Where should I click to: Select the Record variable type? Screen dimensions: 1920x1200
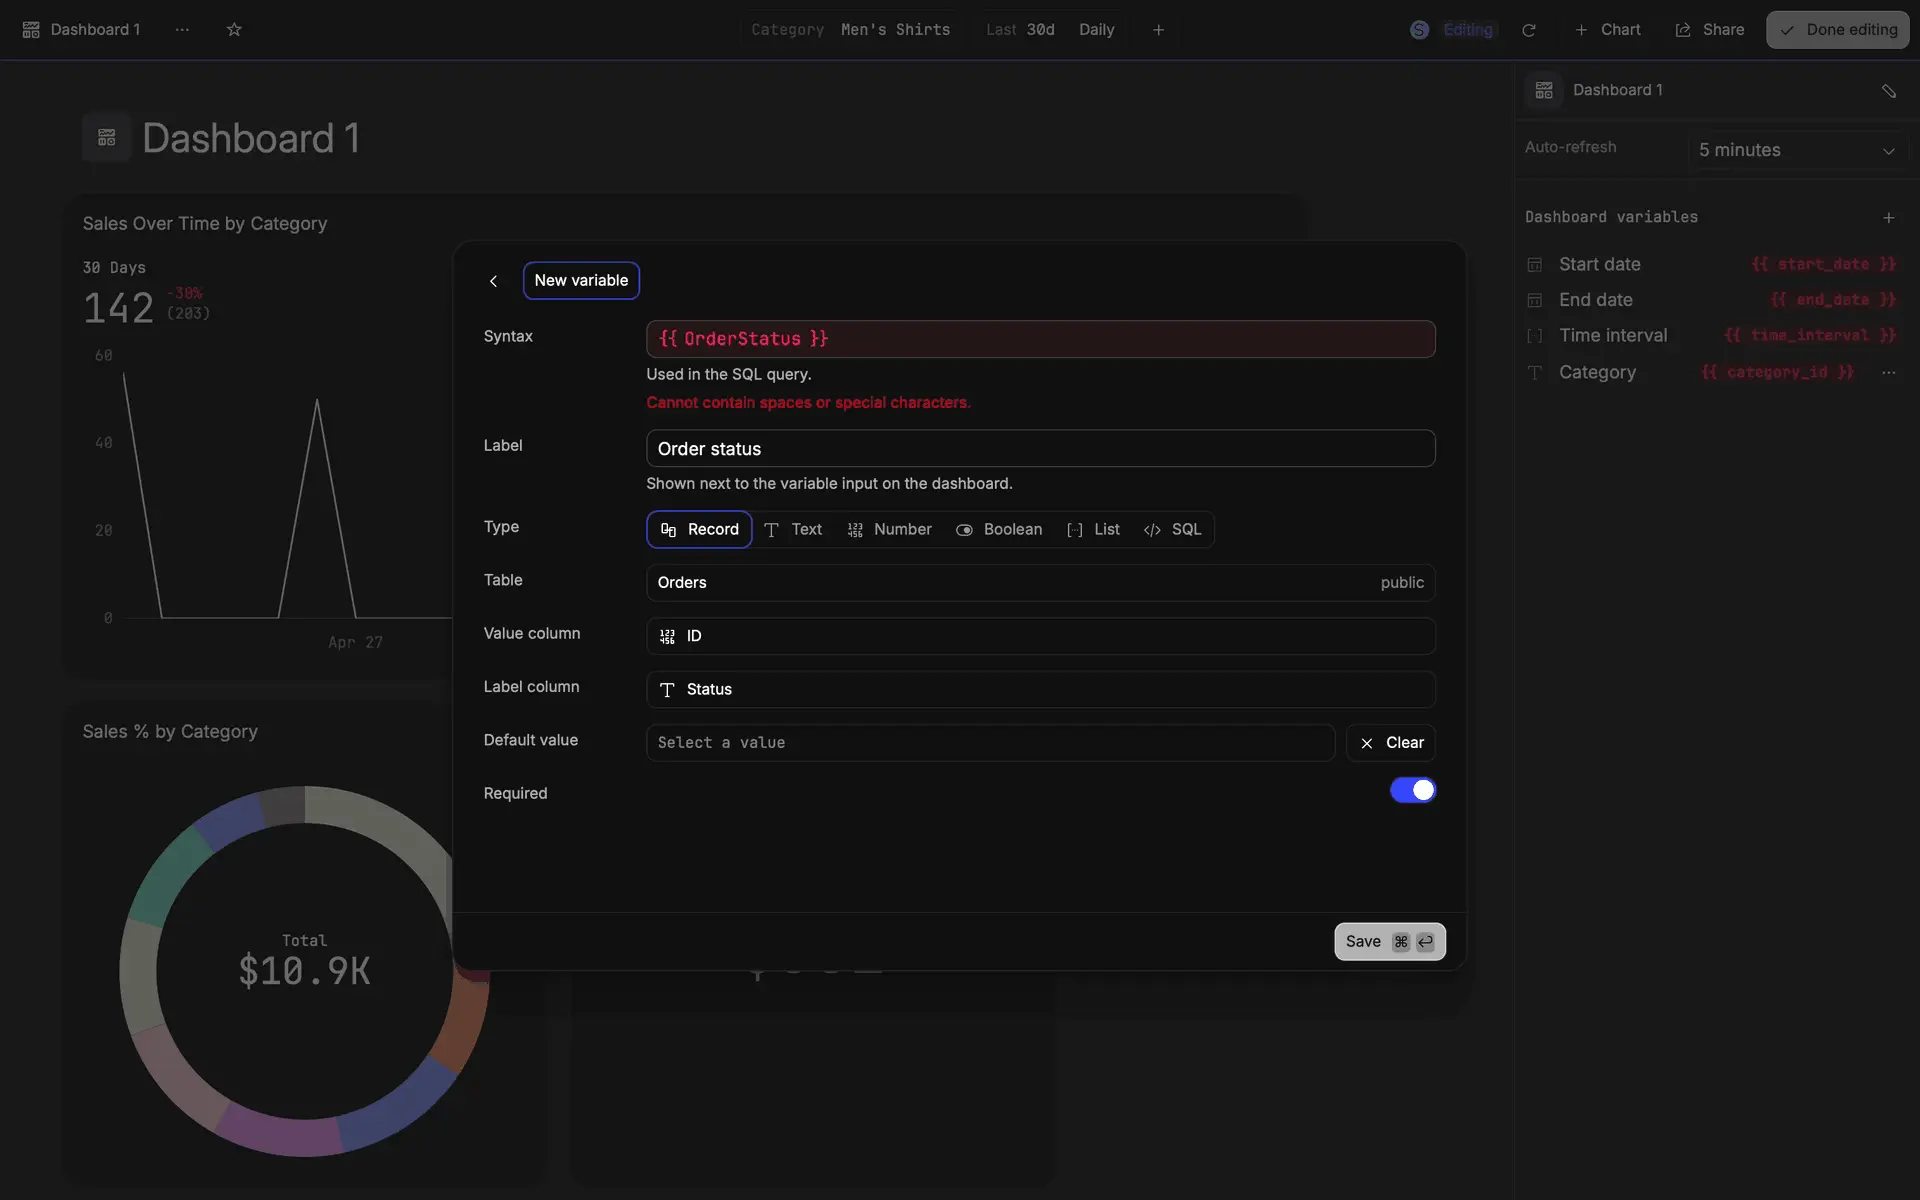pyautogui.click(x=699, y=530)
